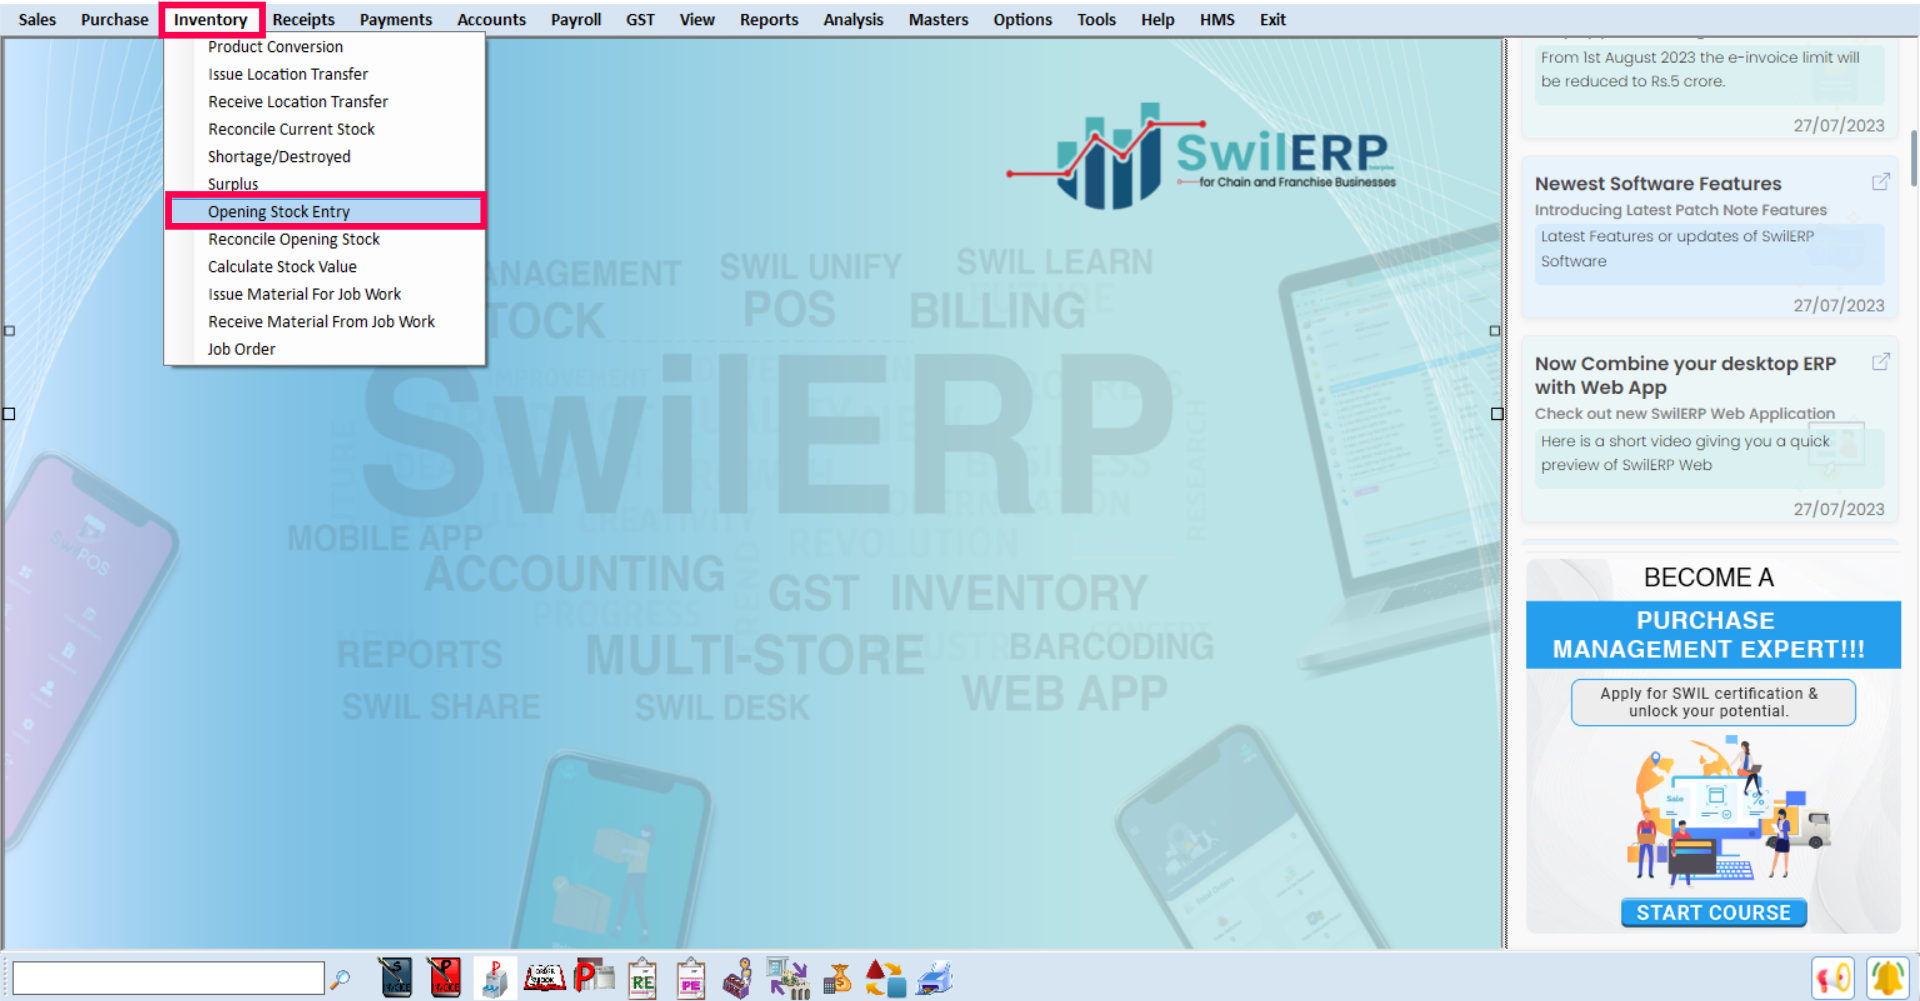Open external link for Combine desktop ERP card
The image size is (1920, 1001).
tap(1880, 362)
